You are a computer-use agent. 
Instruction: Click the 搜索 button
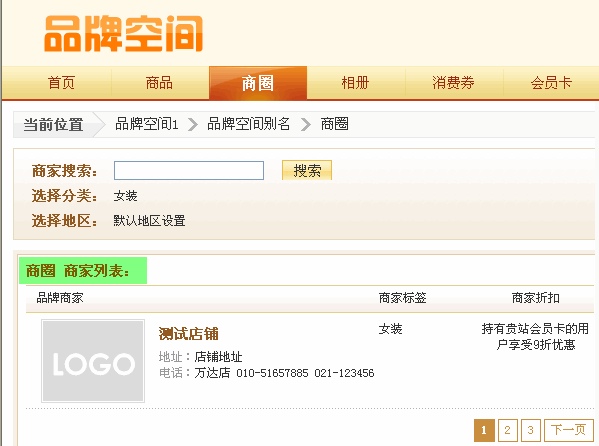tap(307, 170)
